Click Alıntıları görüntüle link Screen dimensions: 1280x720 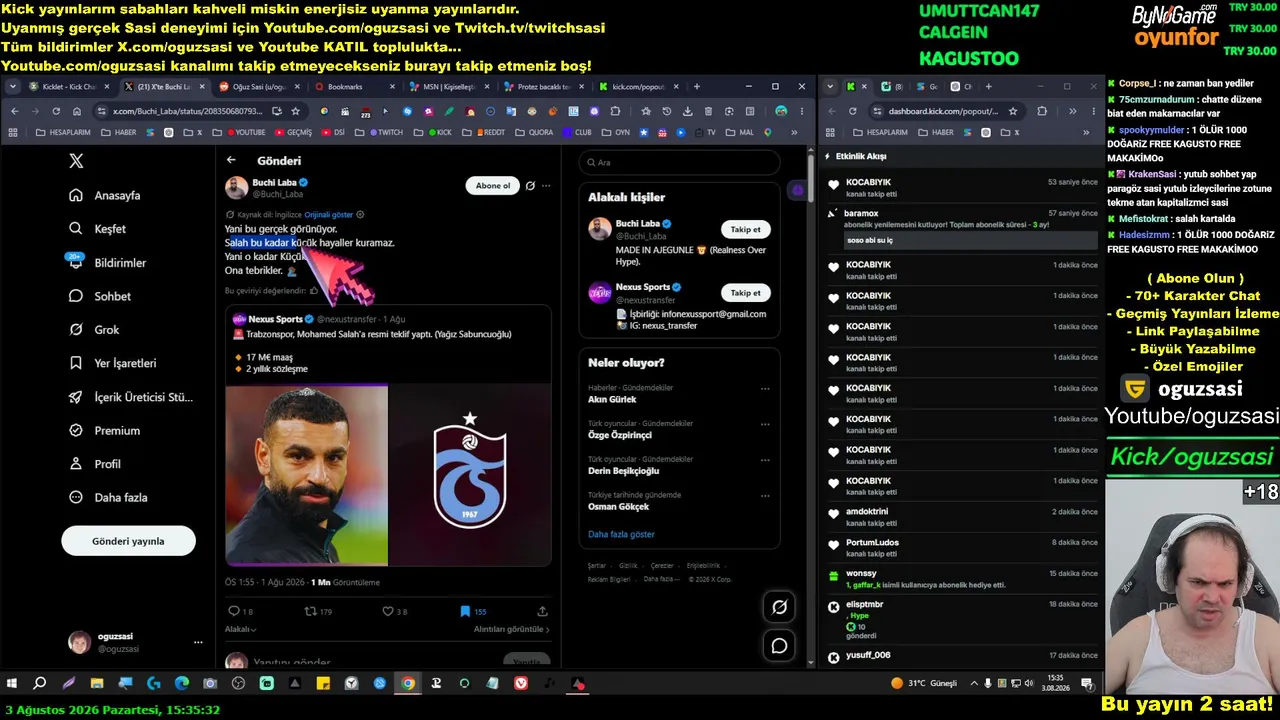[511, 629]
